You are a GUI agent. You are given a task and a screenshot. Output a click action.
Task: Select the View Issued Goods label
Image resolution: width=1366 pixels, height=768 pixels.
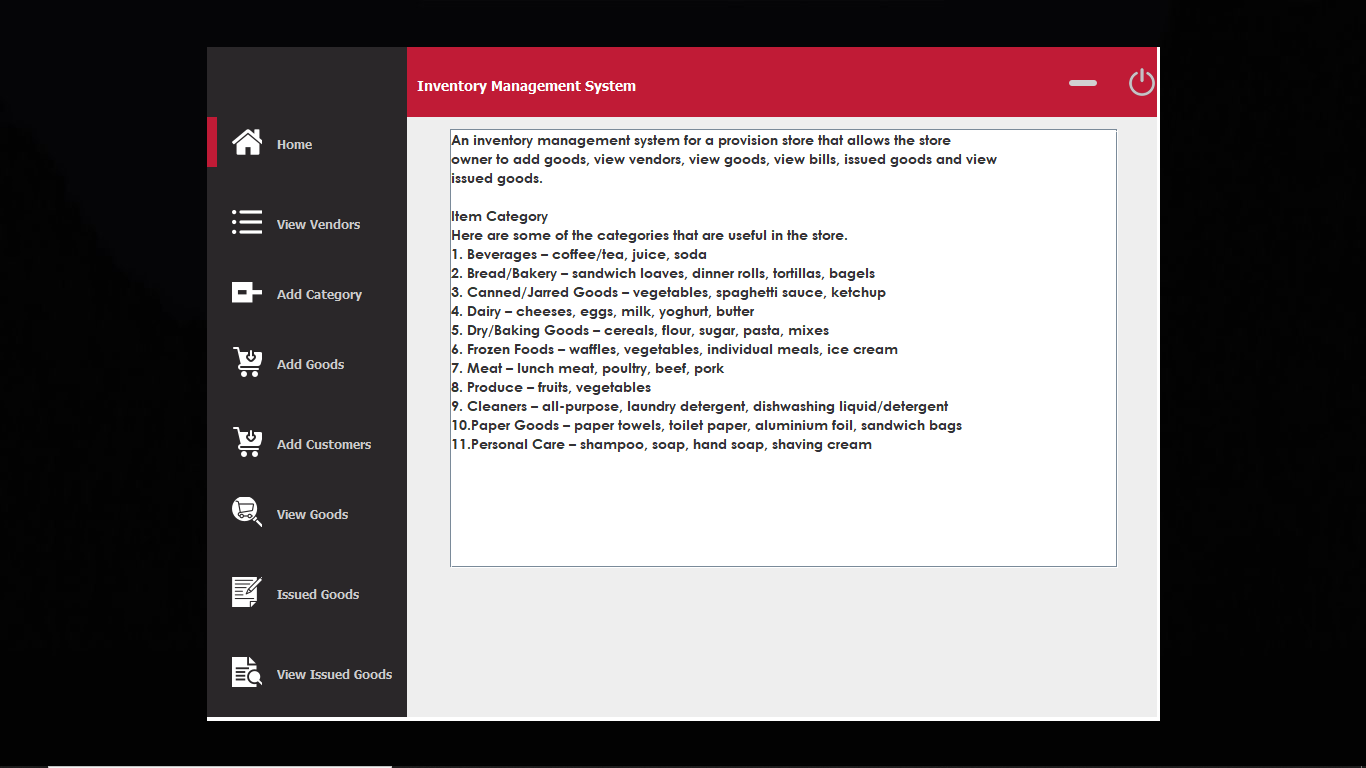coord(334,675)
